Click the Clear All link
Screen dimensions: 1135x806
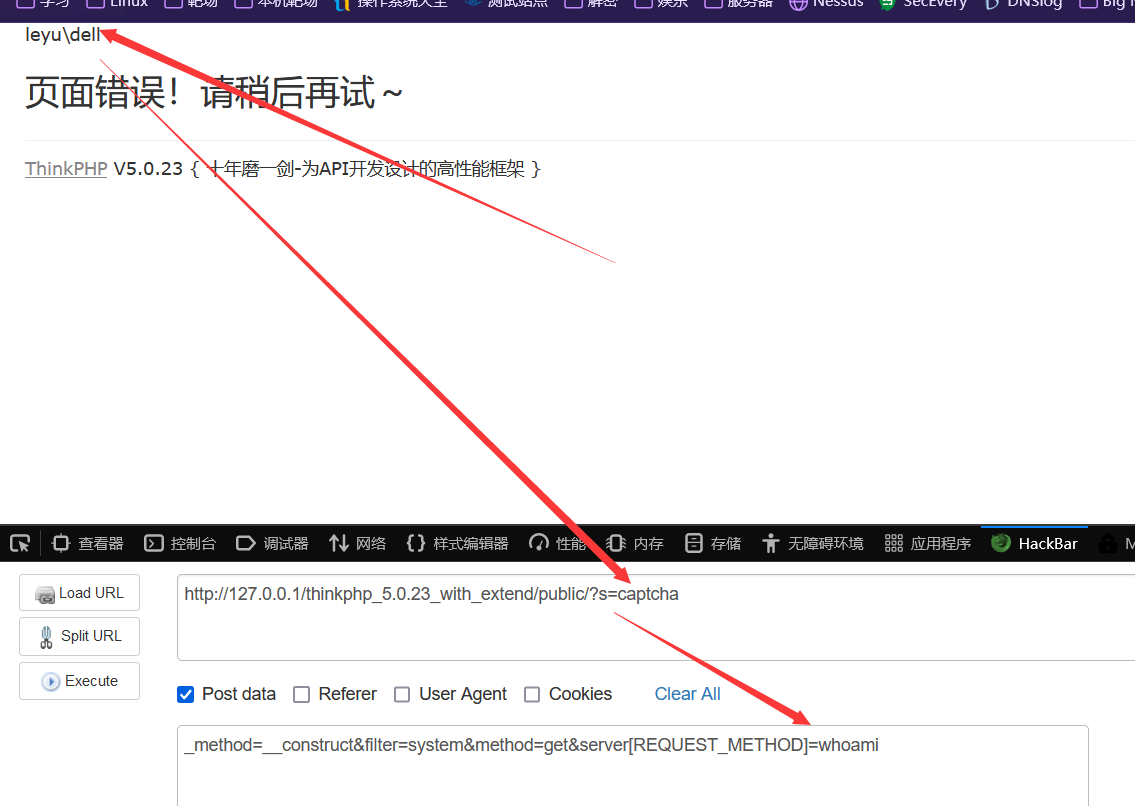click(x=687, y=694)
